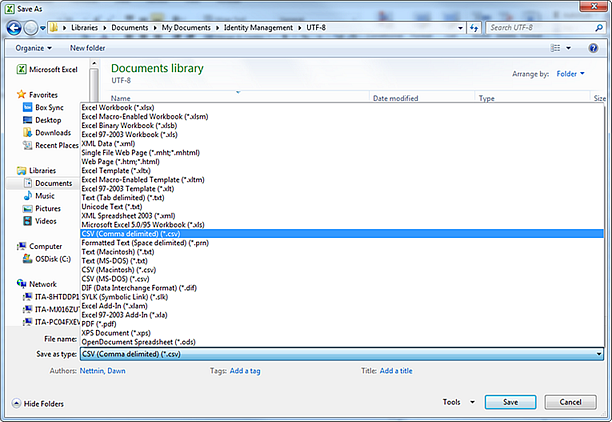Choose Excel Binary Workbook (*.xlsb) type
The width and height of the screenshot is (612, 422).
tap(342, 125)
